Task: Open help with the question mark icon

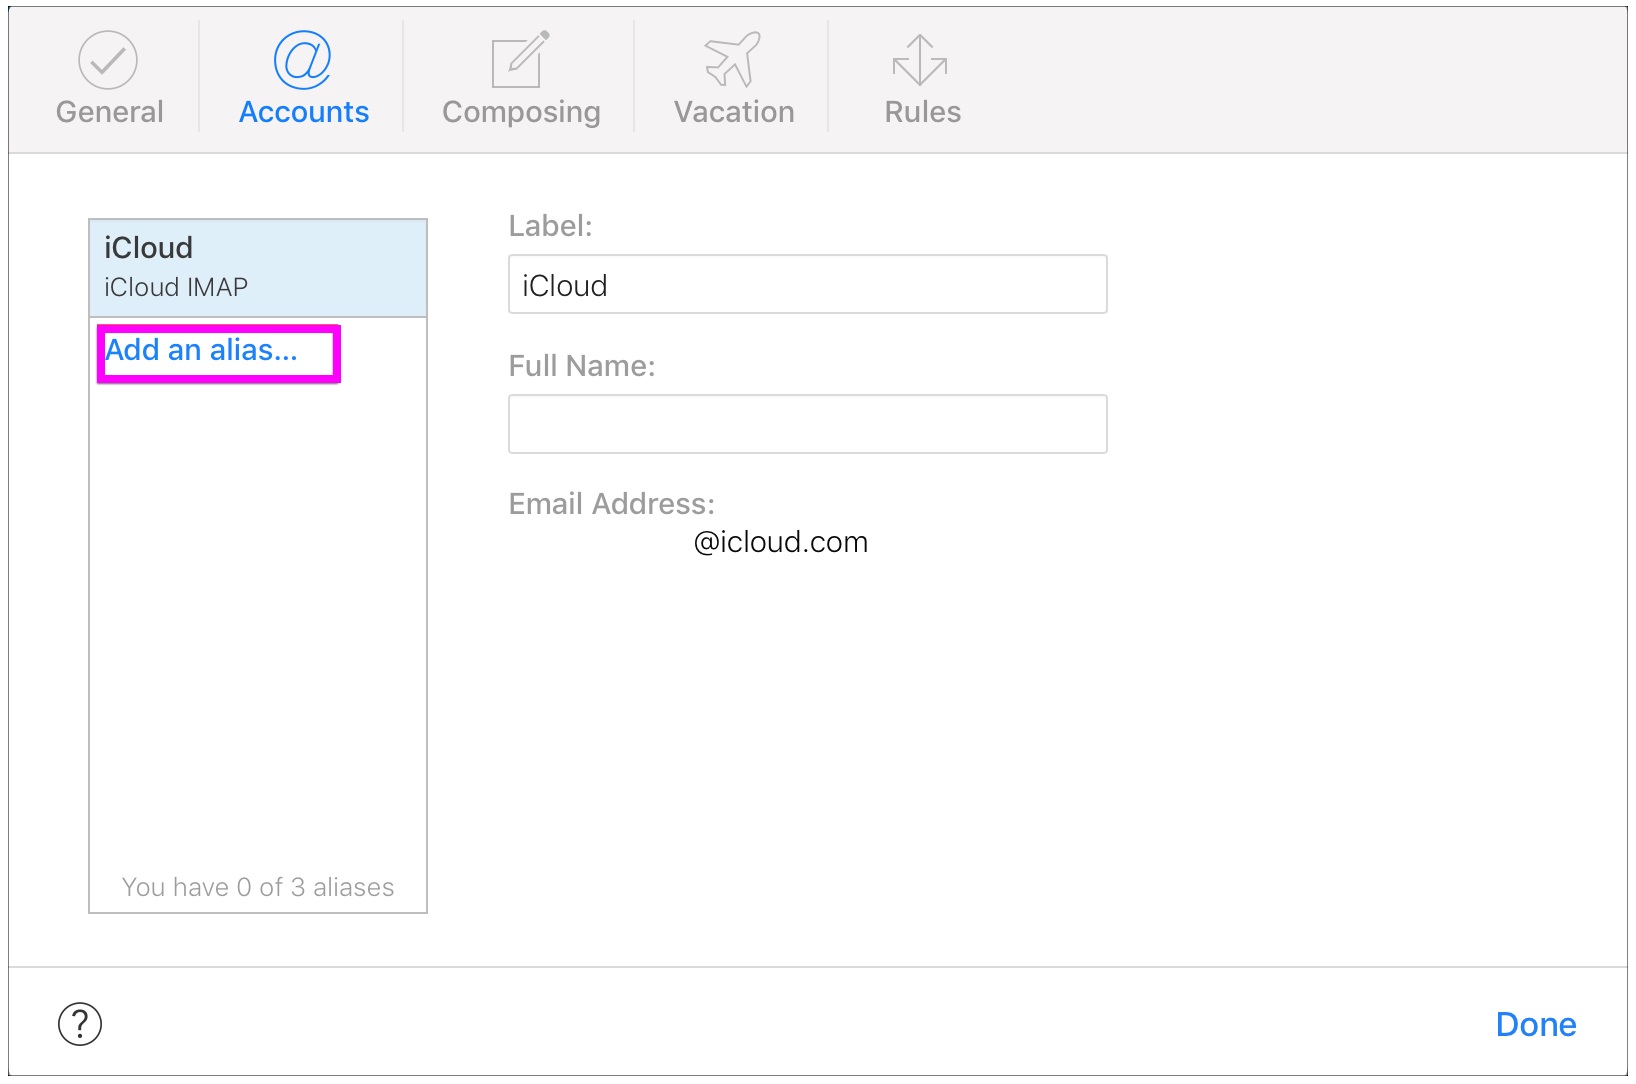Action: click(80, 1024)
